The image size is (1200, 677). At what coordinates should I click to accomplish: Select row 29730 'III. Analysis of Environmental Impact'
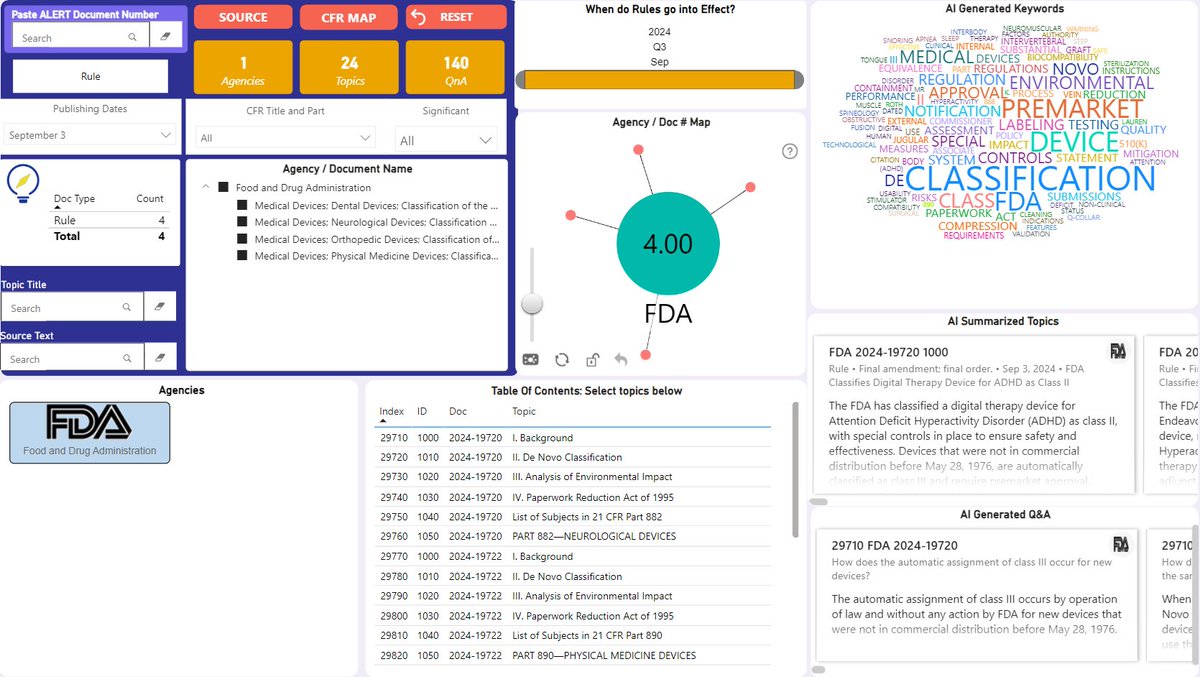(x=574, y=477)
